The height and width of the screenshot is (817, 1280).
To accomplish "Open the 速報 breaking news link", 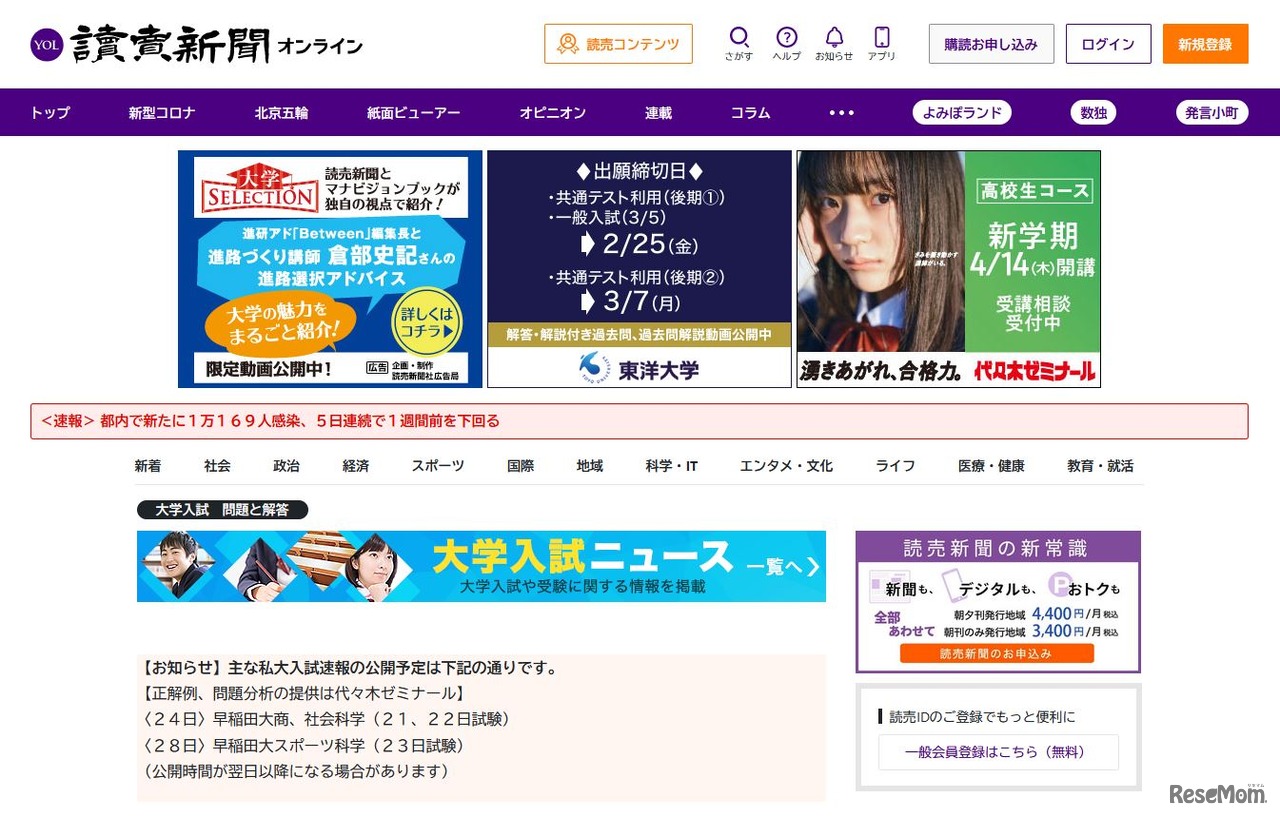I will [x=272, y=421].
